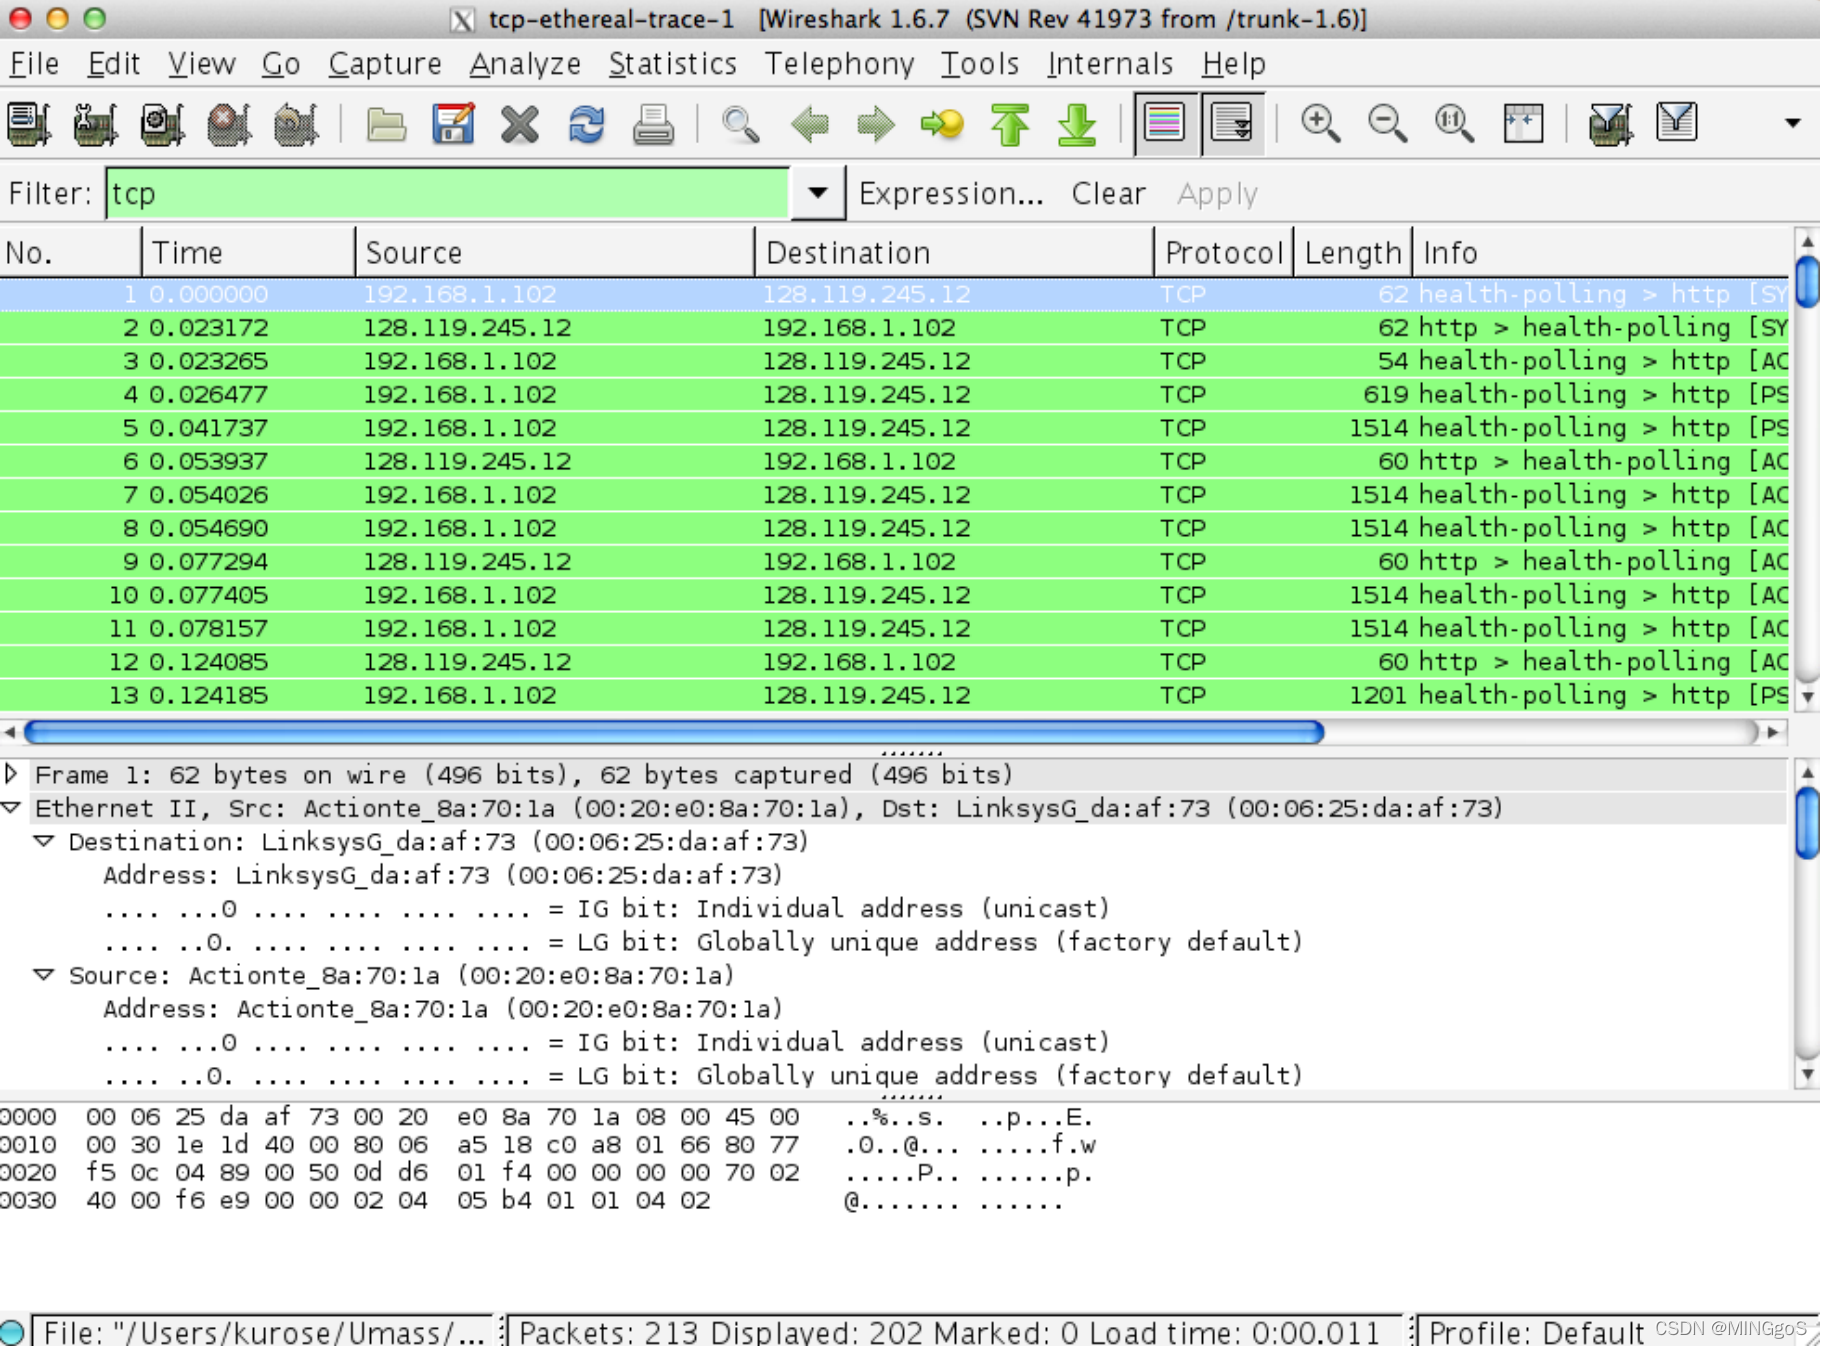Clear the display filter
The image size is (1822, 1348).
[x=1108, y=193]
